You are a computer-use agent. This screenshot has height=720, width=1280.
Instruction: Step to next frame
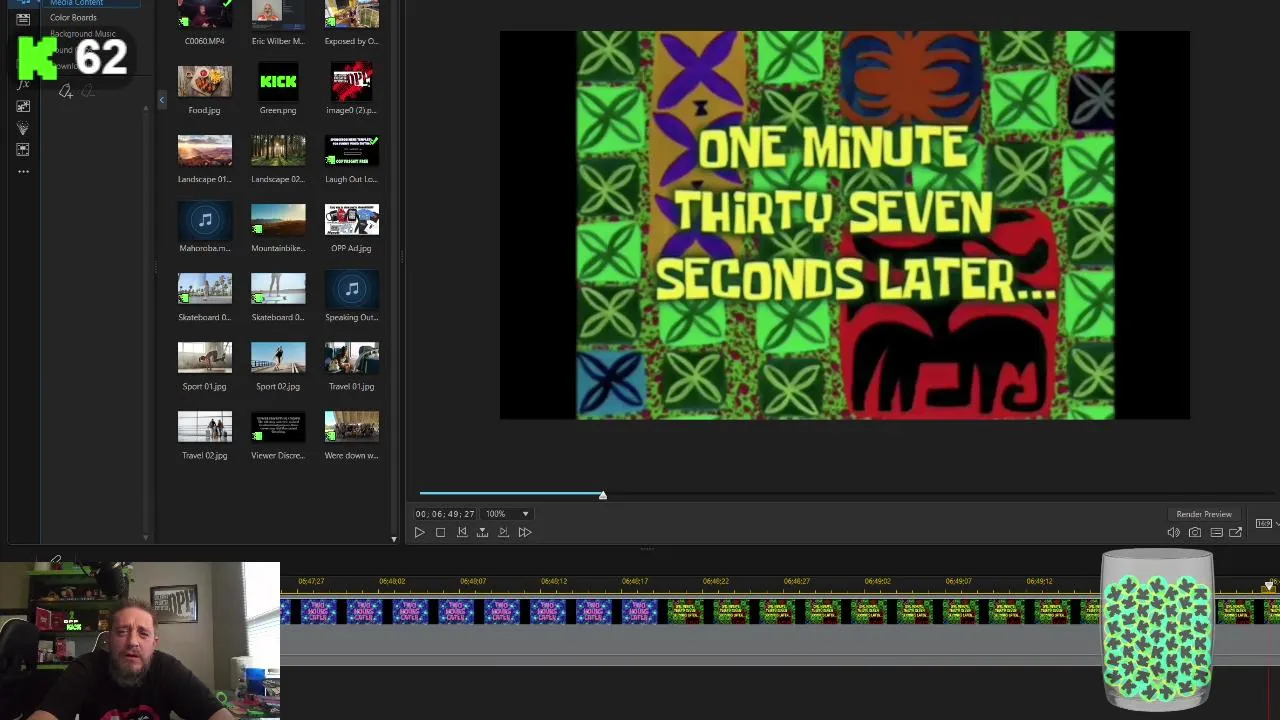(503, 532)
